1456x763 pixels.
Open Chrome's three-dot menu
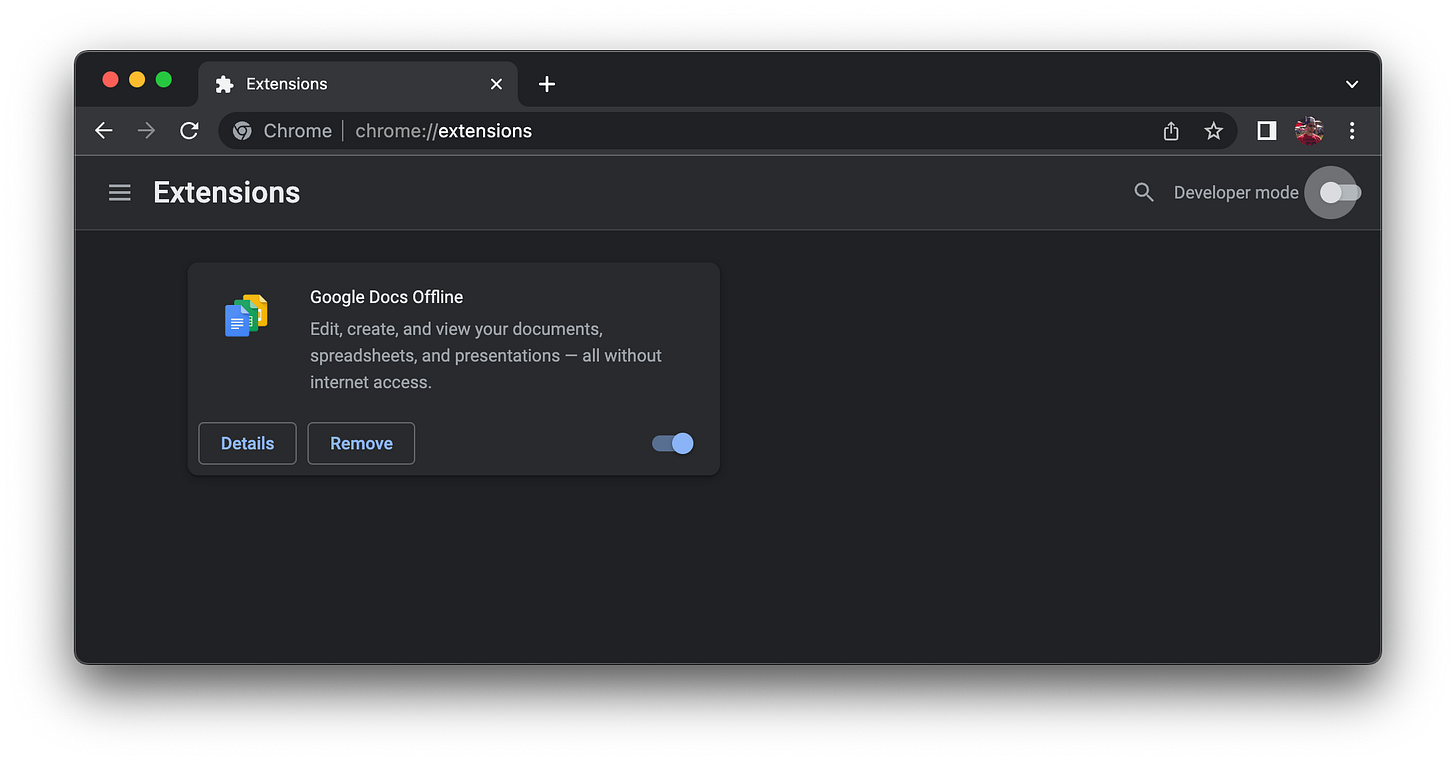1352,131
